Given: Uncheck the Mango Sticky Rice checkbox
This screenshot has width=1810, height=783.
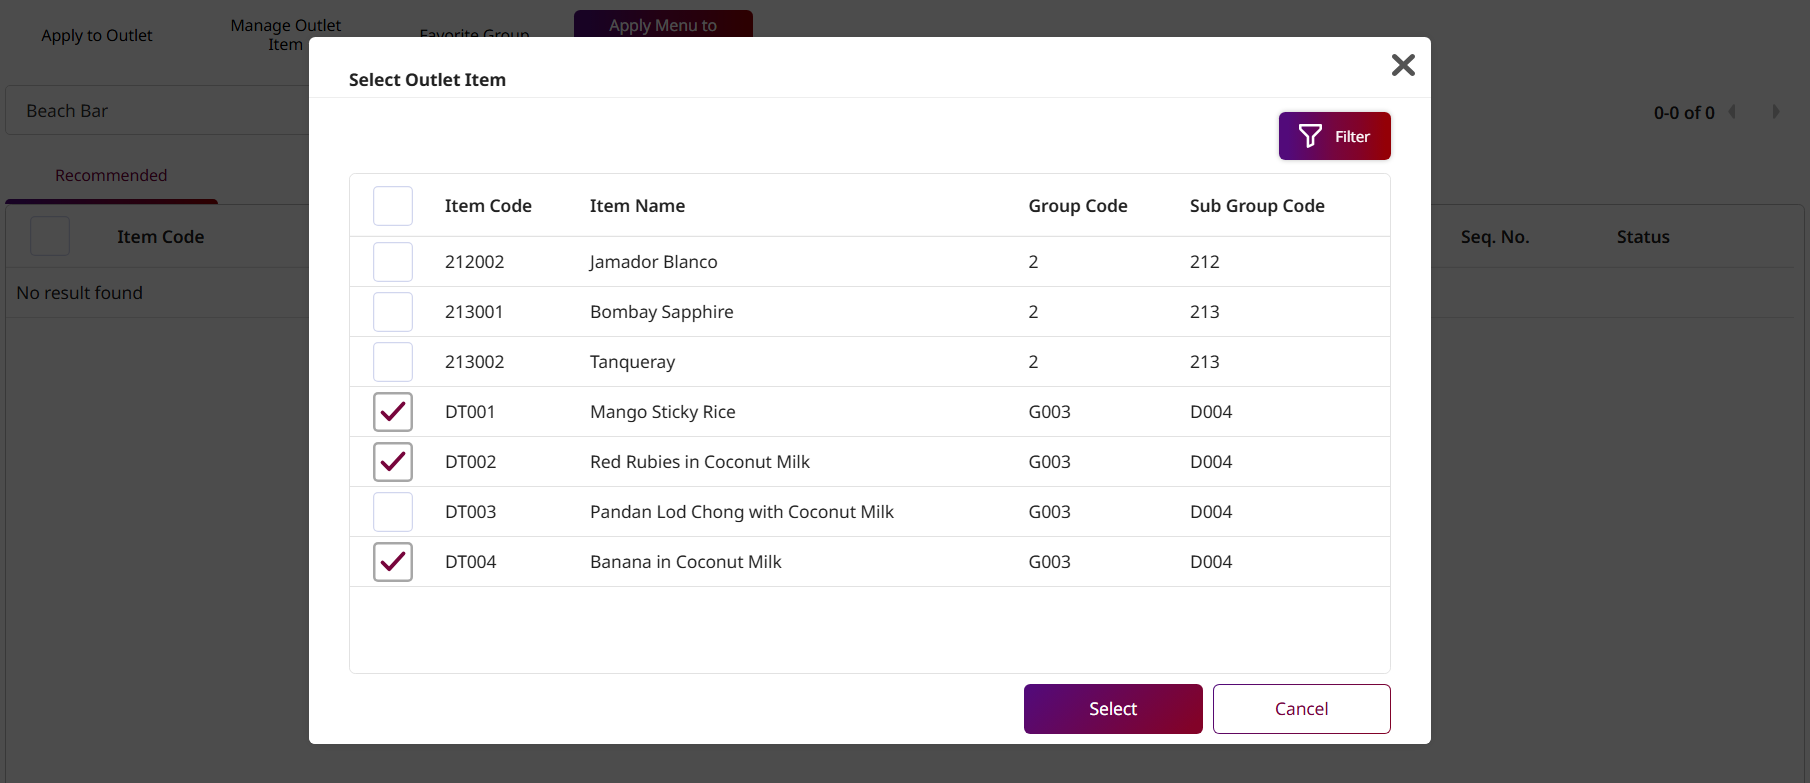Looking at the screenshot, I should pos(393,412).
